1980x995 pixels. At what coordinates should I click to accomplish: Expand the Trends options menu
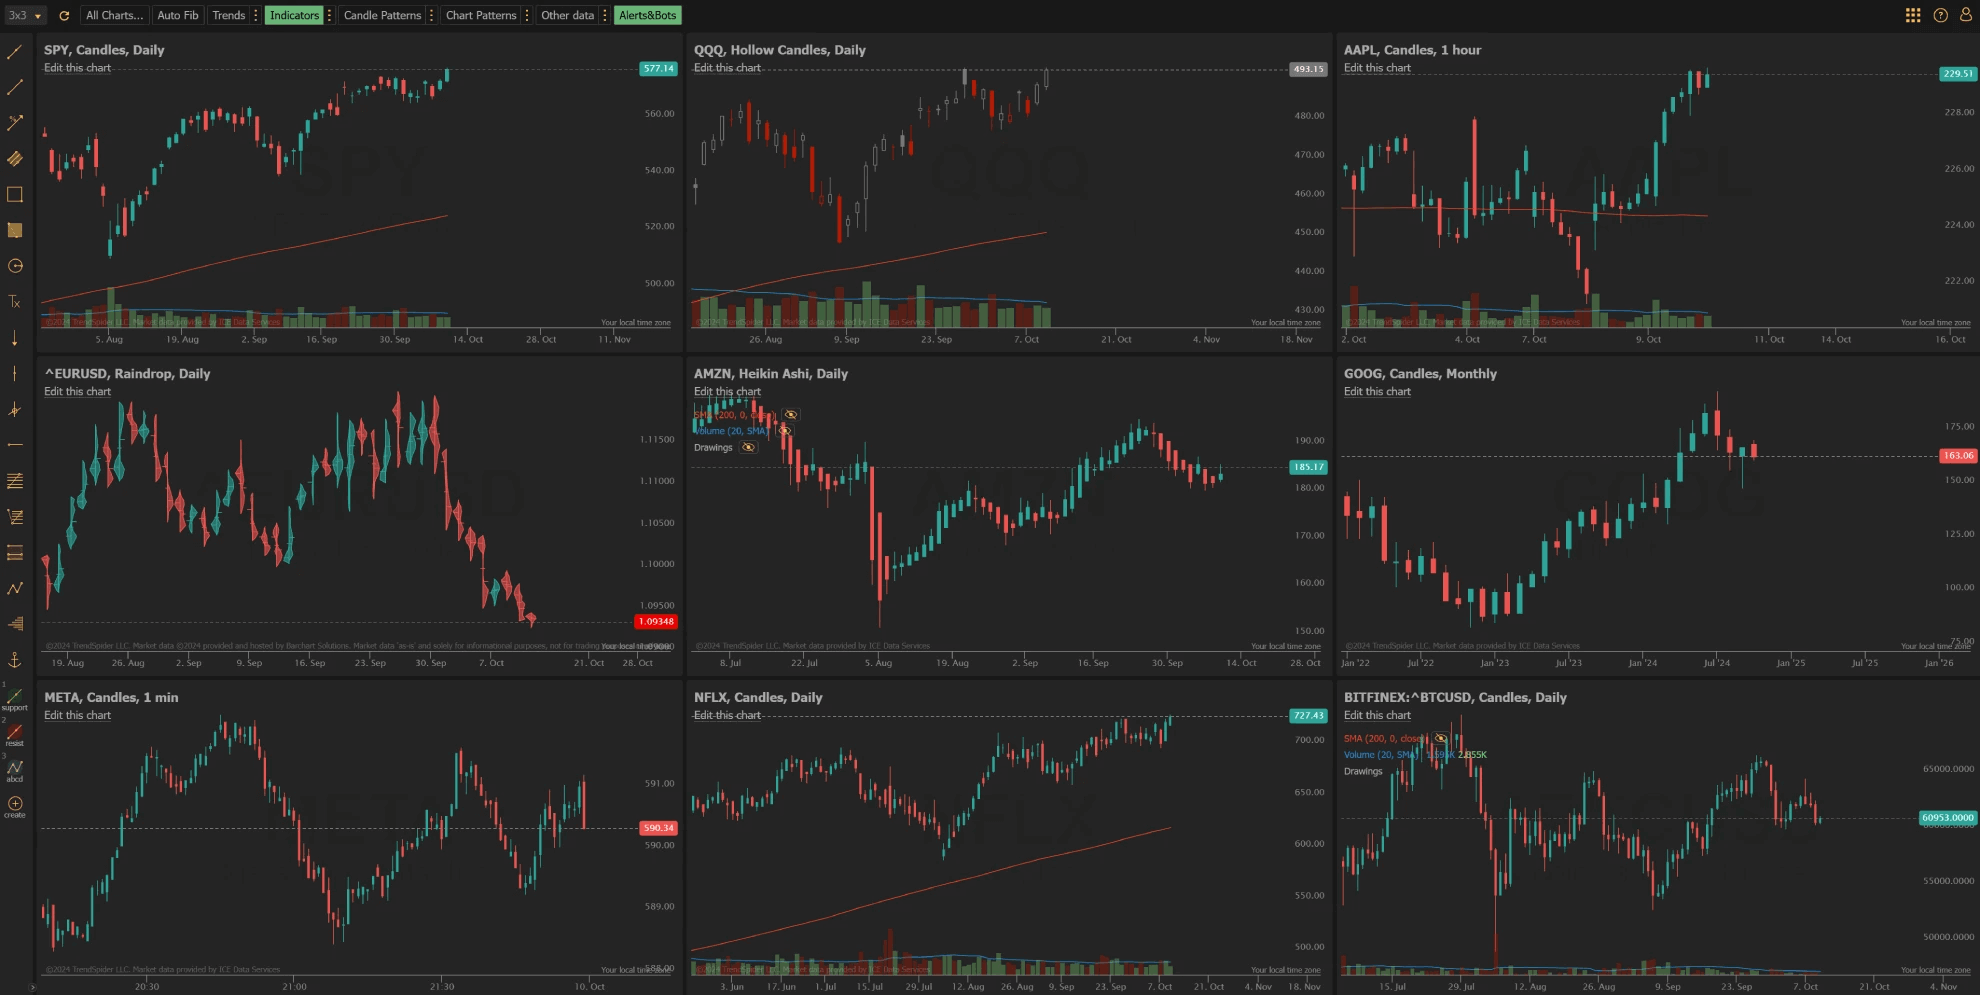click(256, 15)
